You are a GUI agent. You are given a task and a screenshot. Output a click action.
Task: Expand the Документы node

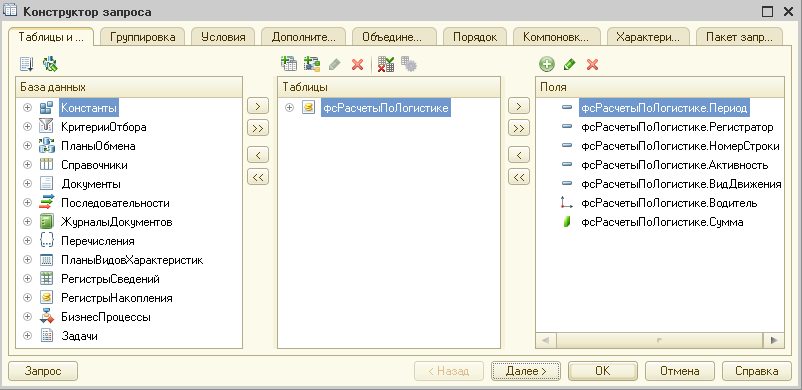(27, 184)
